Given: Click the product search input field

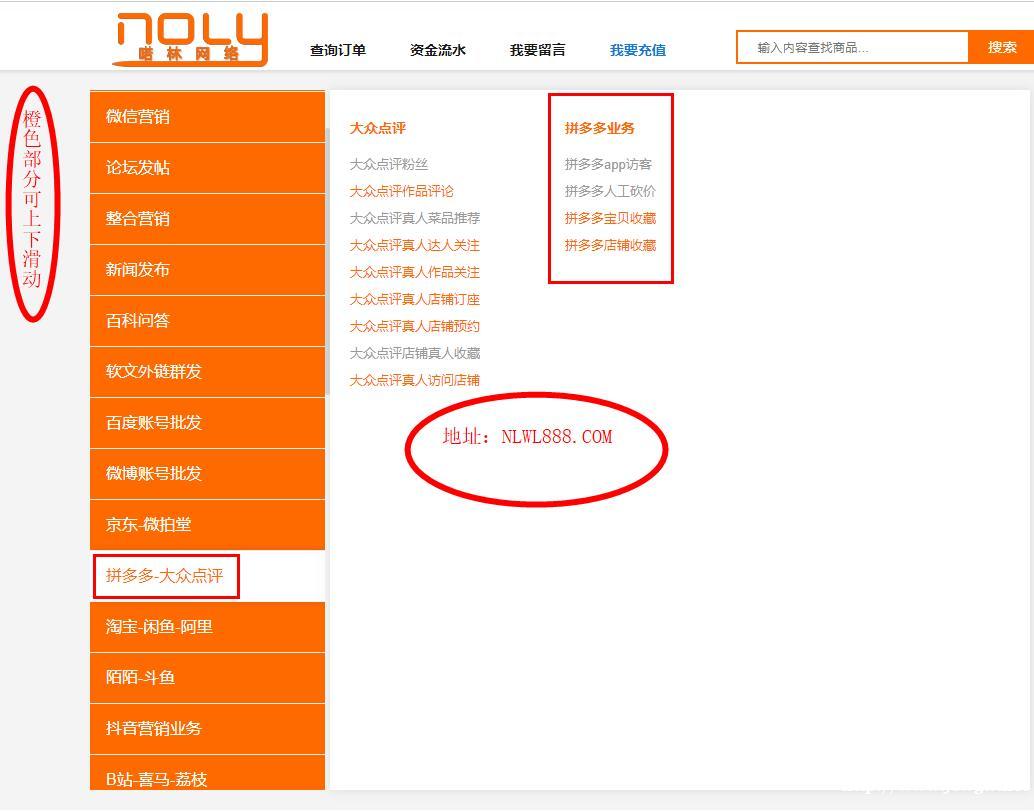Looking at the screenshot, I should coord(852,47).
